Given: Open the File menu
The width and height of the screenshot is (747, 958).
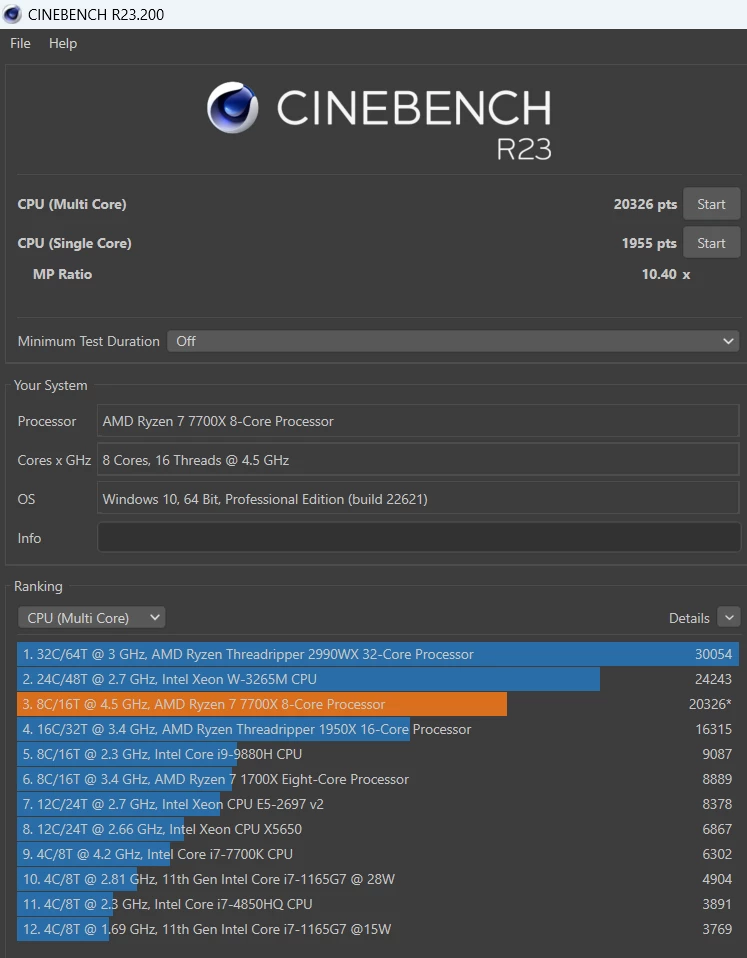Looking at the screenshot, I should [x=20, y=43].
